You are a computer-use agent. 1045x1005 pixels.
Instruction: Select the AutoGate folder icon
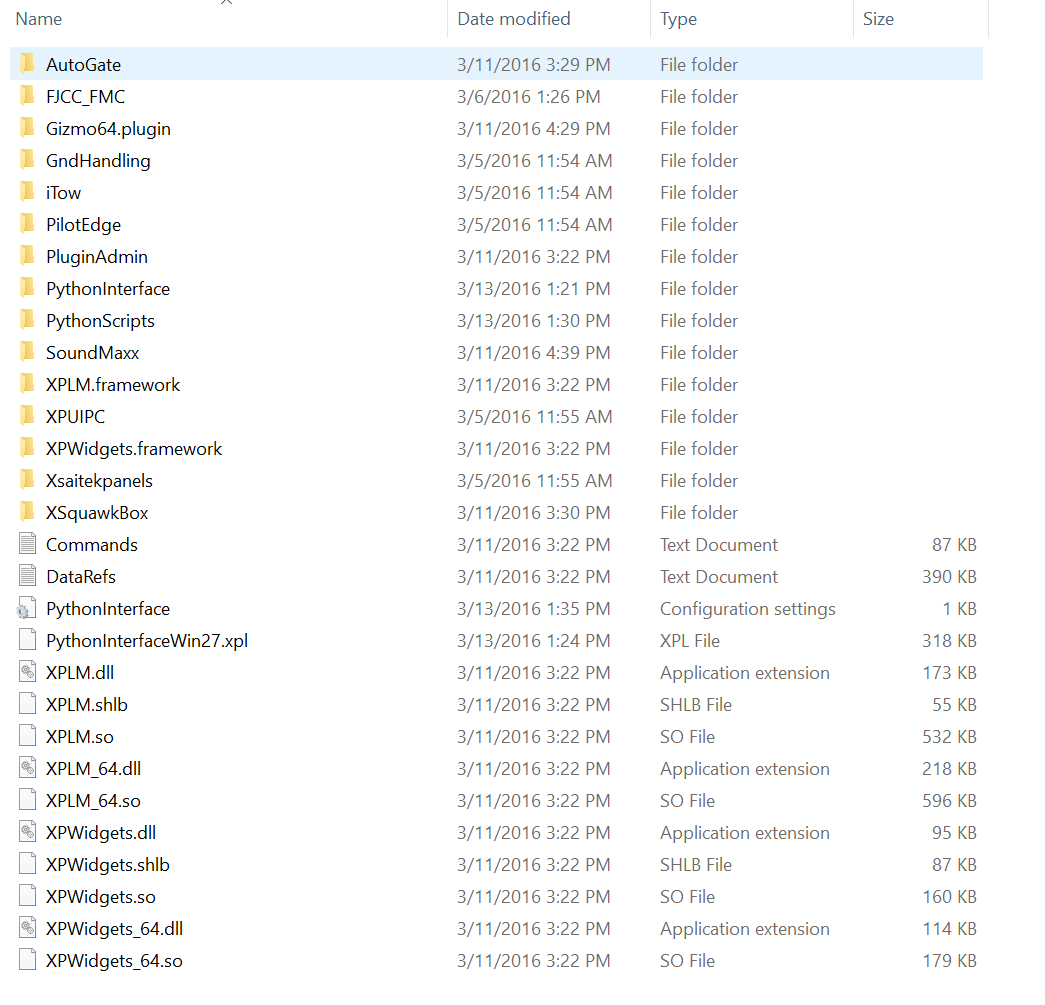[x=27, y=64]
